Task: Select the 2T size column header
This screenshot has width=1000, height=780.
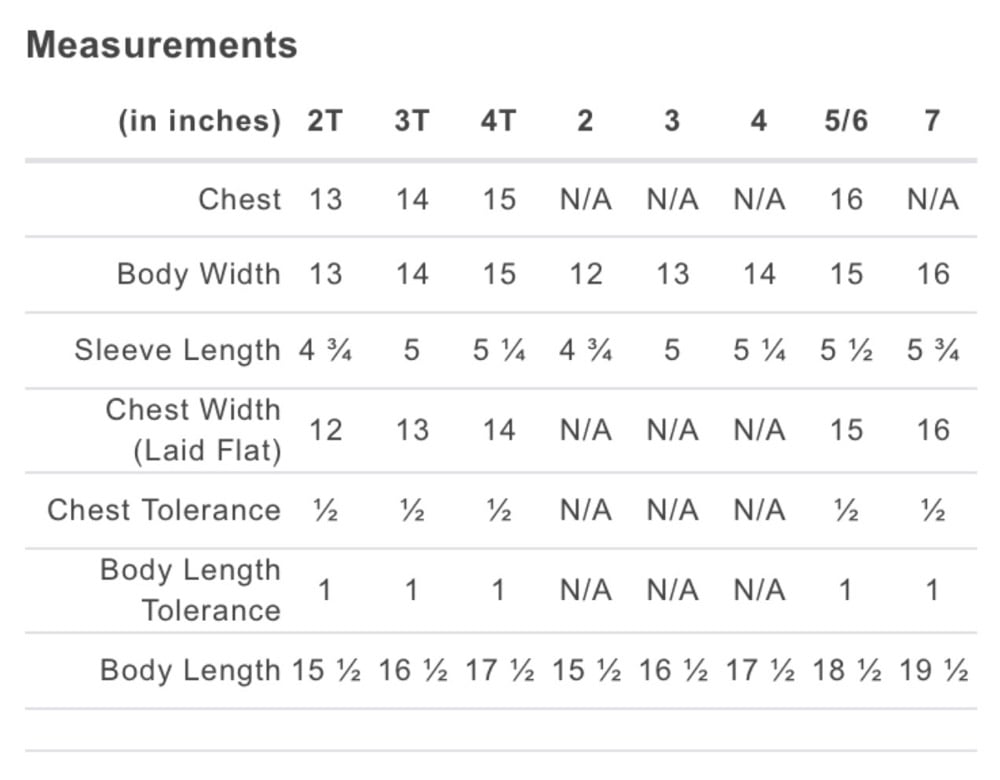Action: tap(325, 121)
